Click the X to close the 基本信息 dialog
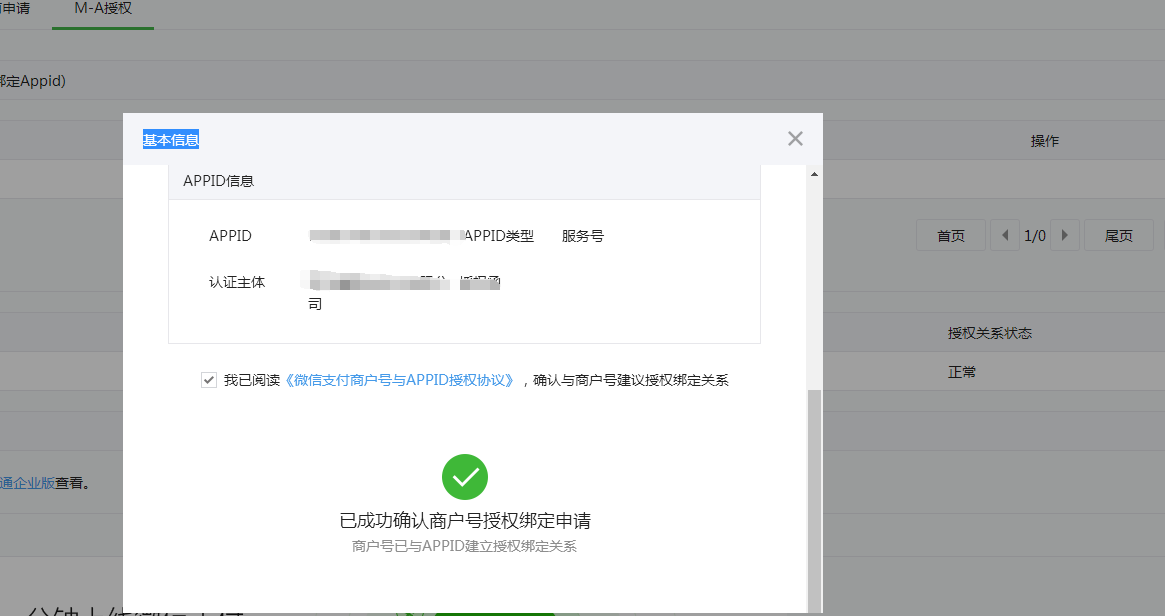The width and height of the screenshot is (1165, 616). pyautogui.click(x=795, y=139)
